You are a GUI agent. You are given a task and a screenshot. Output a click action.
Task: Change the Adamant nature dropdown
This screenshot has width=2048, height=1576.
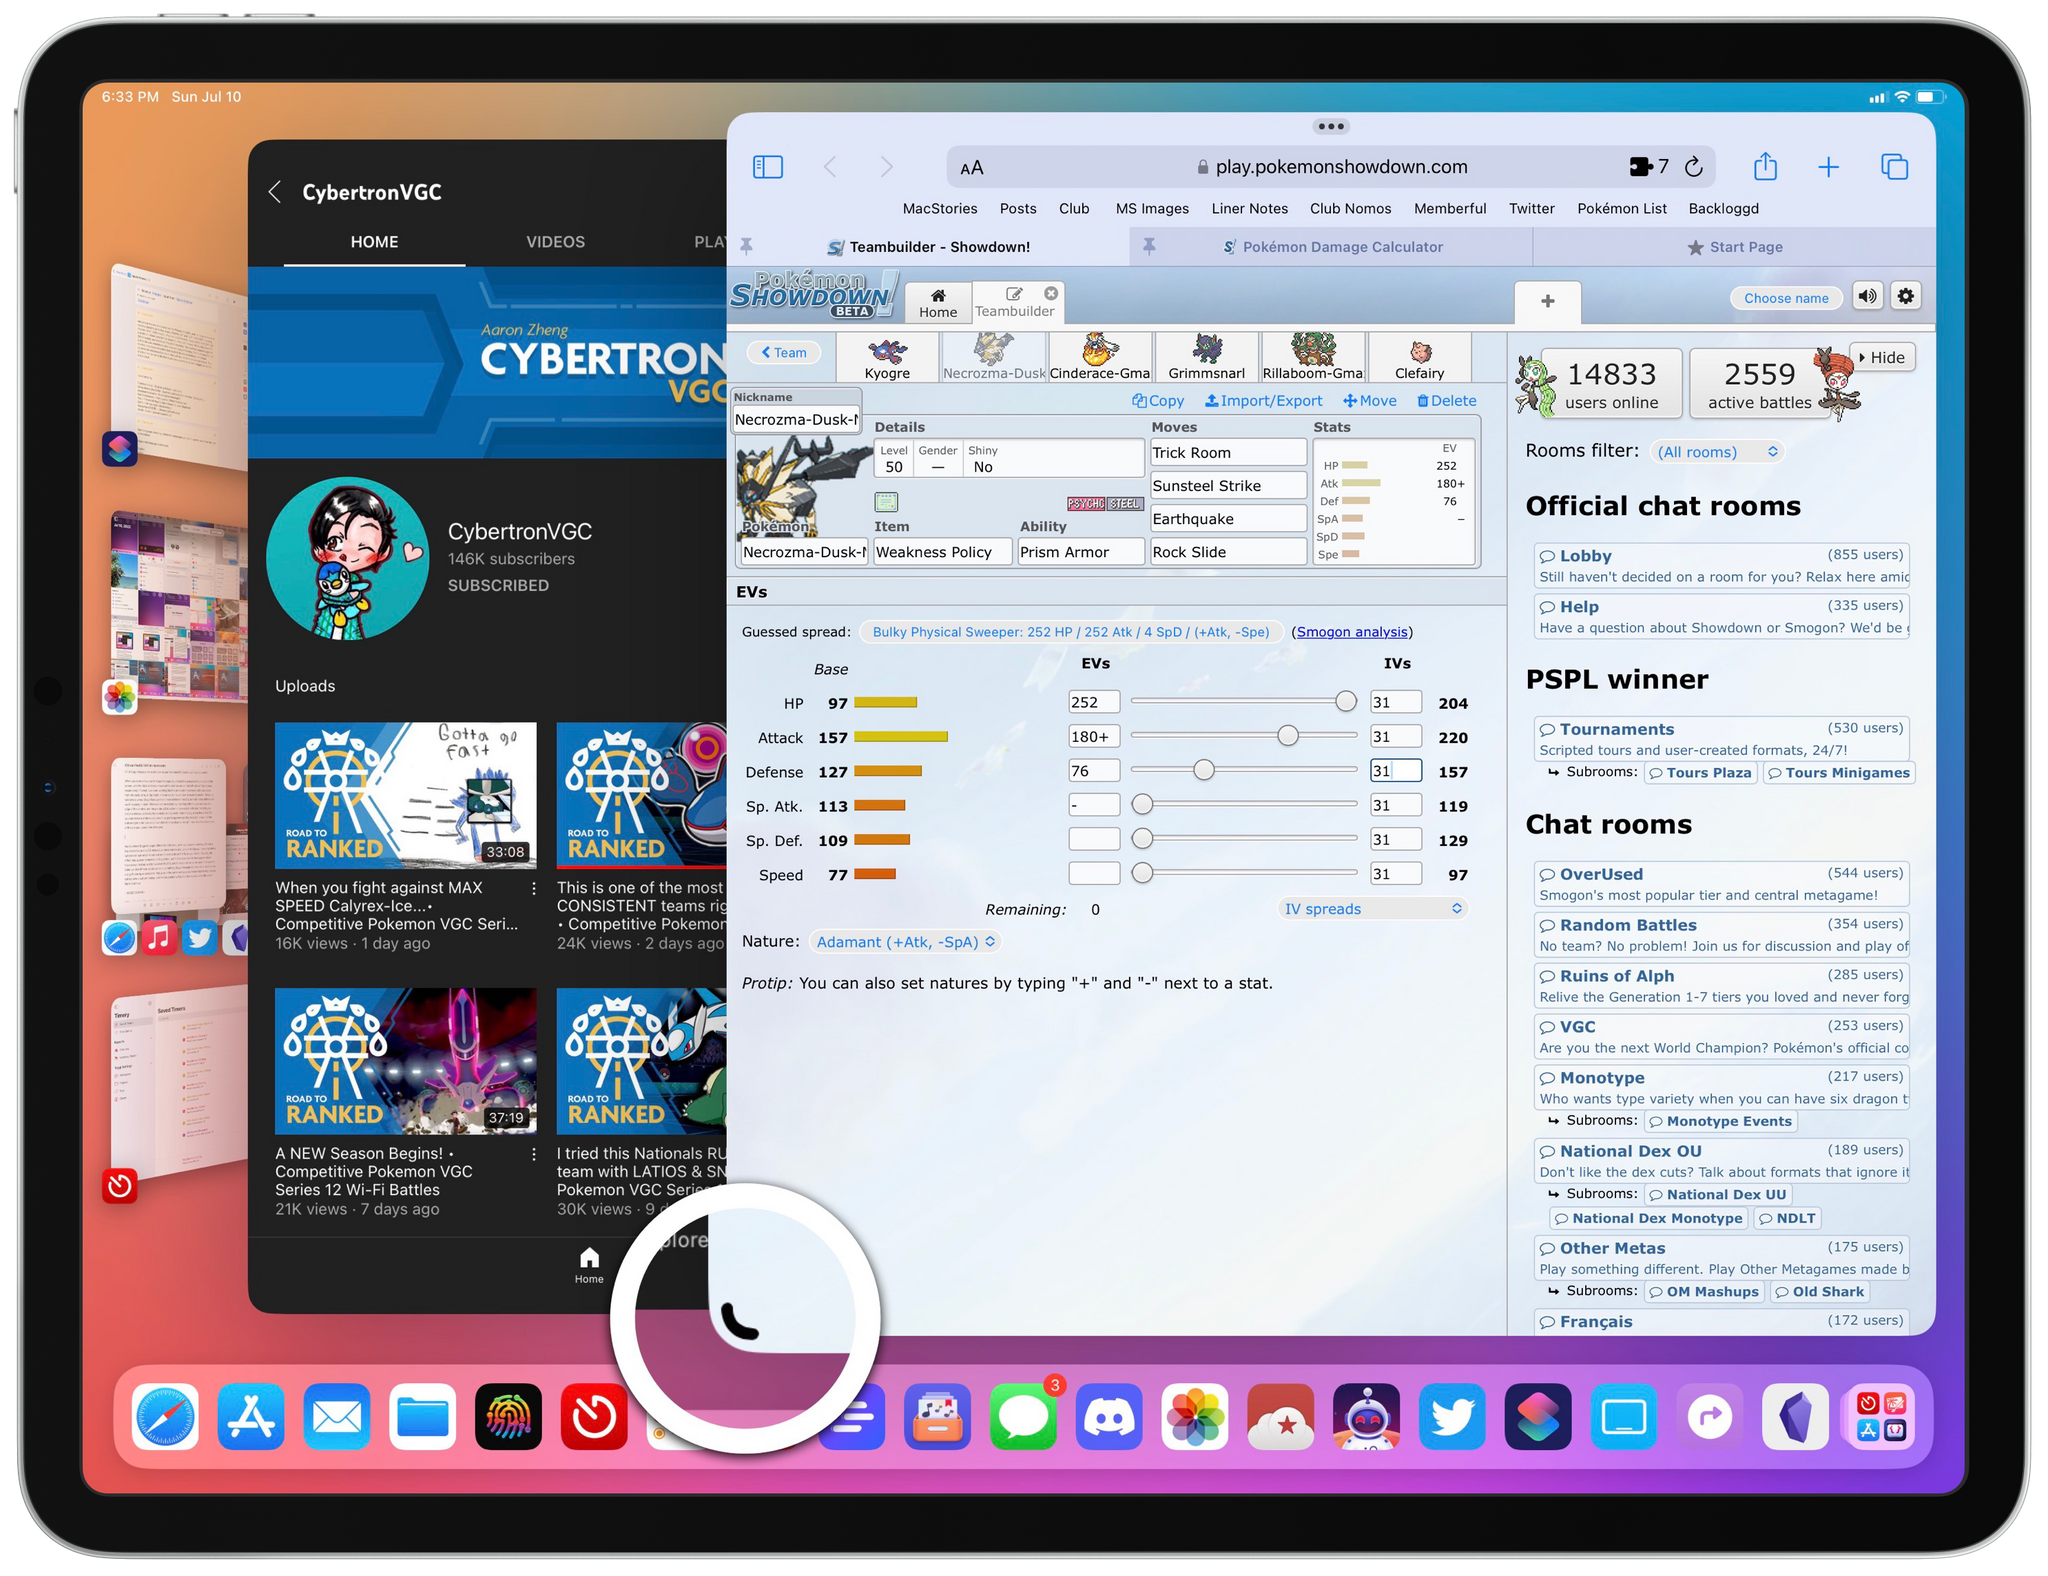(904, 942)
